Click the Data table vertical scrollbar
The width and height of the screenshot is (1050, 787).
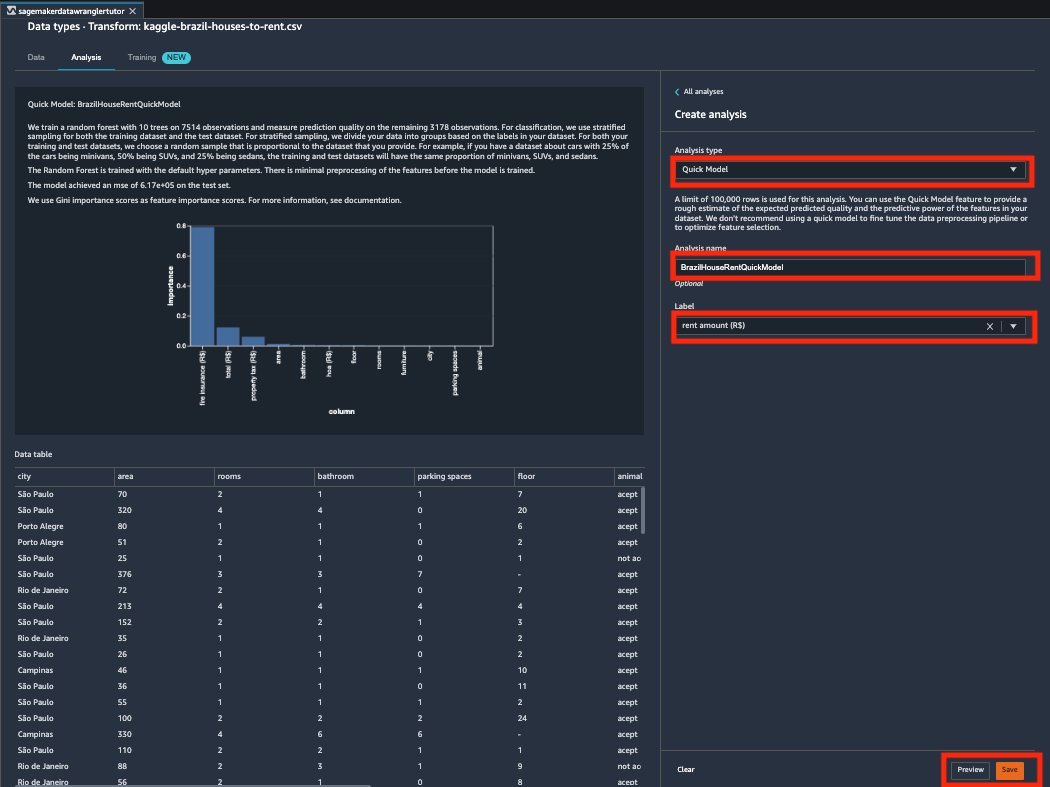(643, 510)
